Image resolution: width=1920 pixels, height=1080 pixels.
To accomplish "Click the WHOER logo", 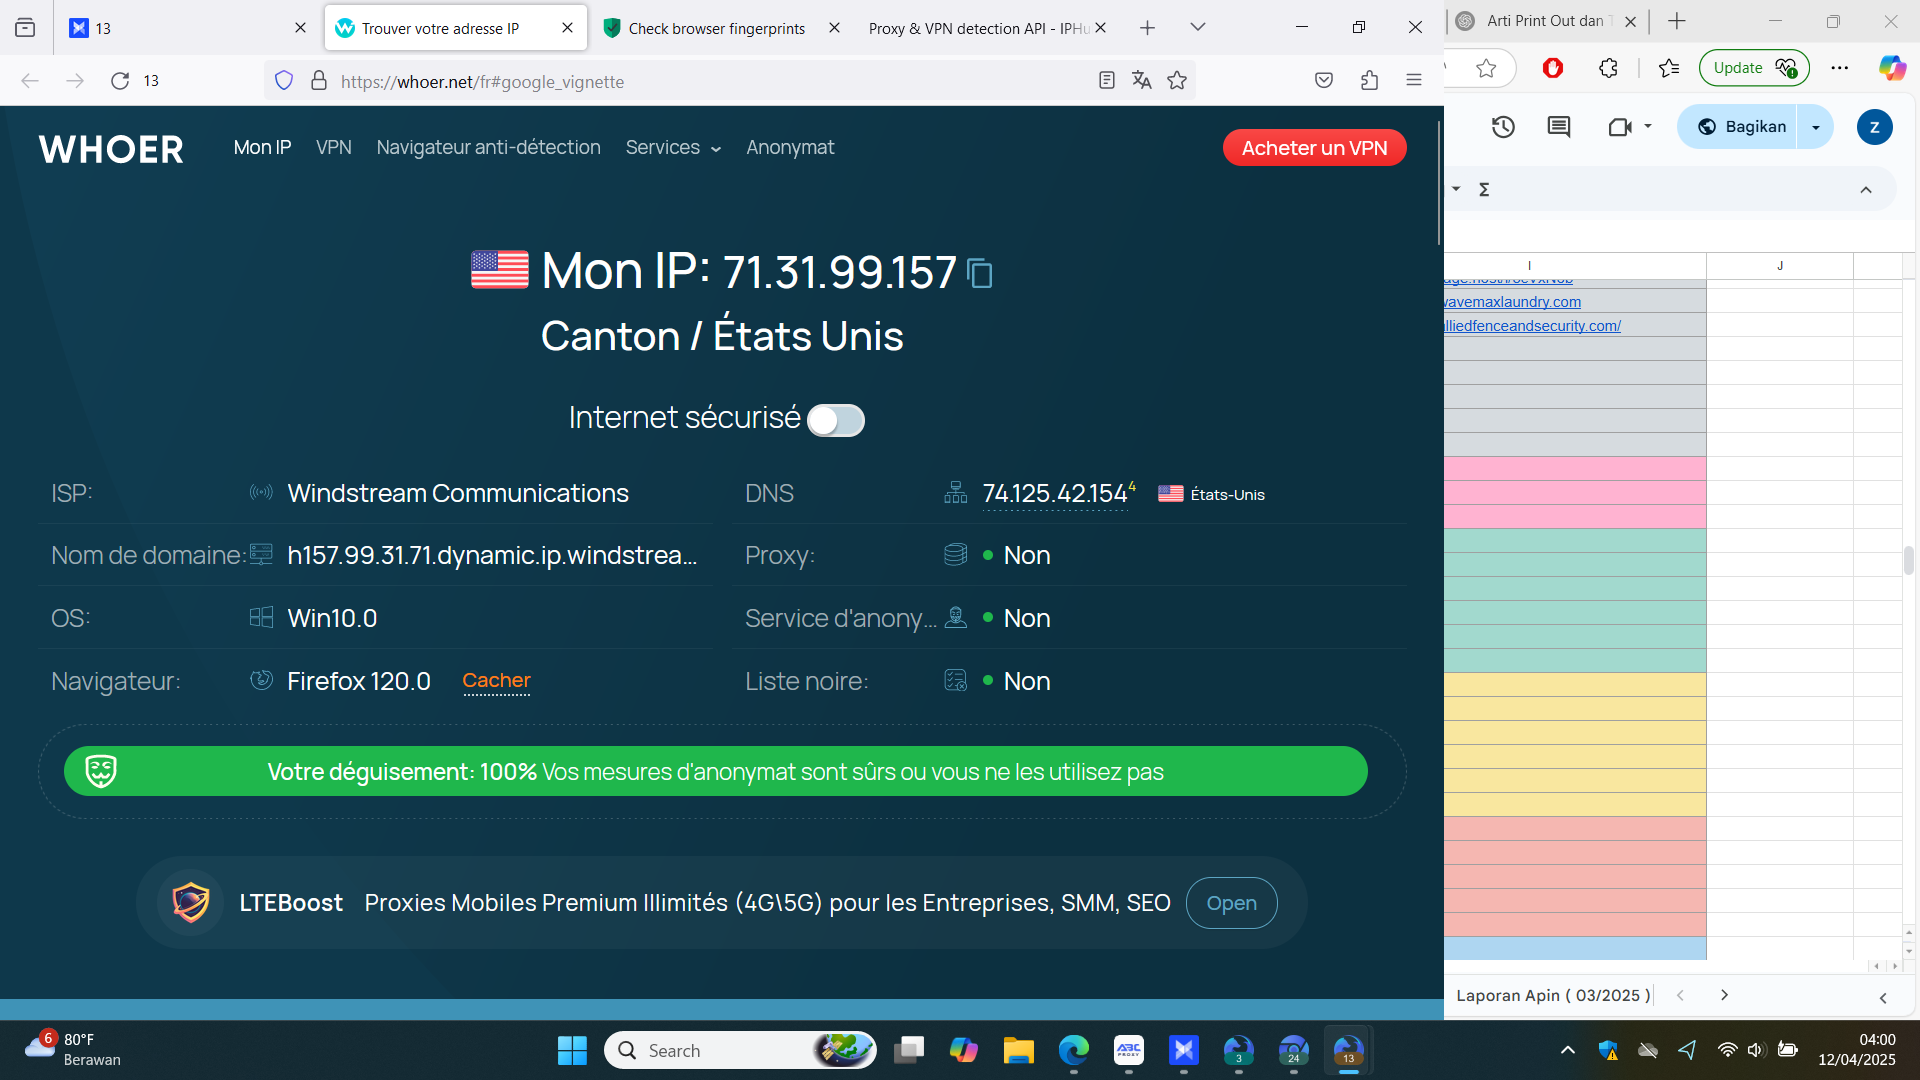I will pyautogui.click(x=111, y=149).
